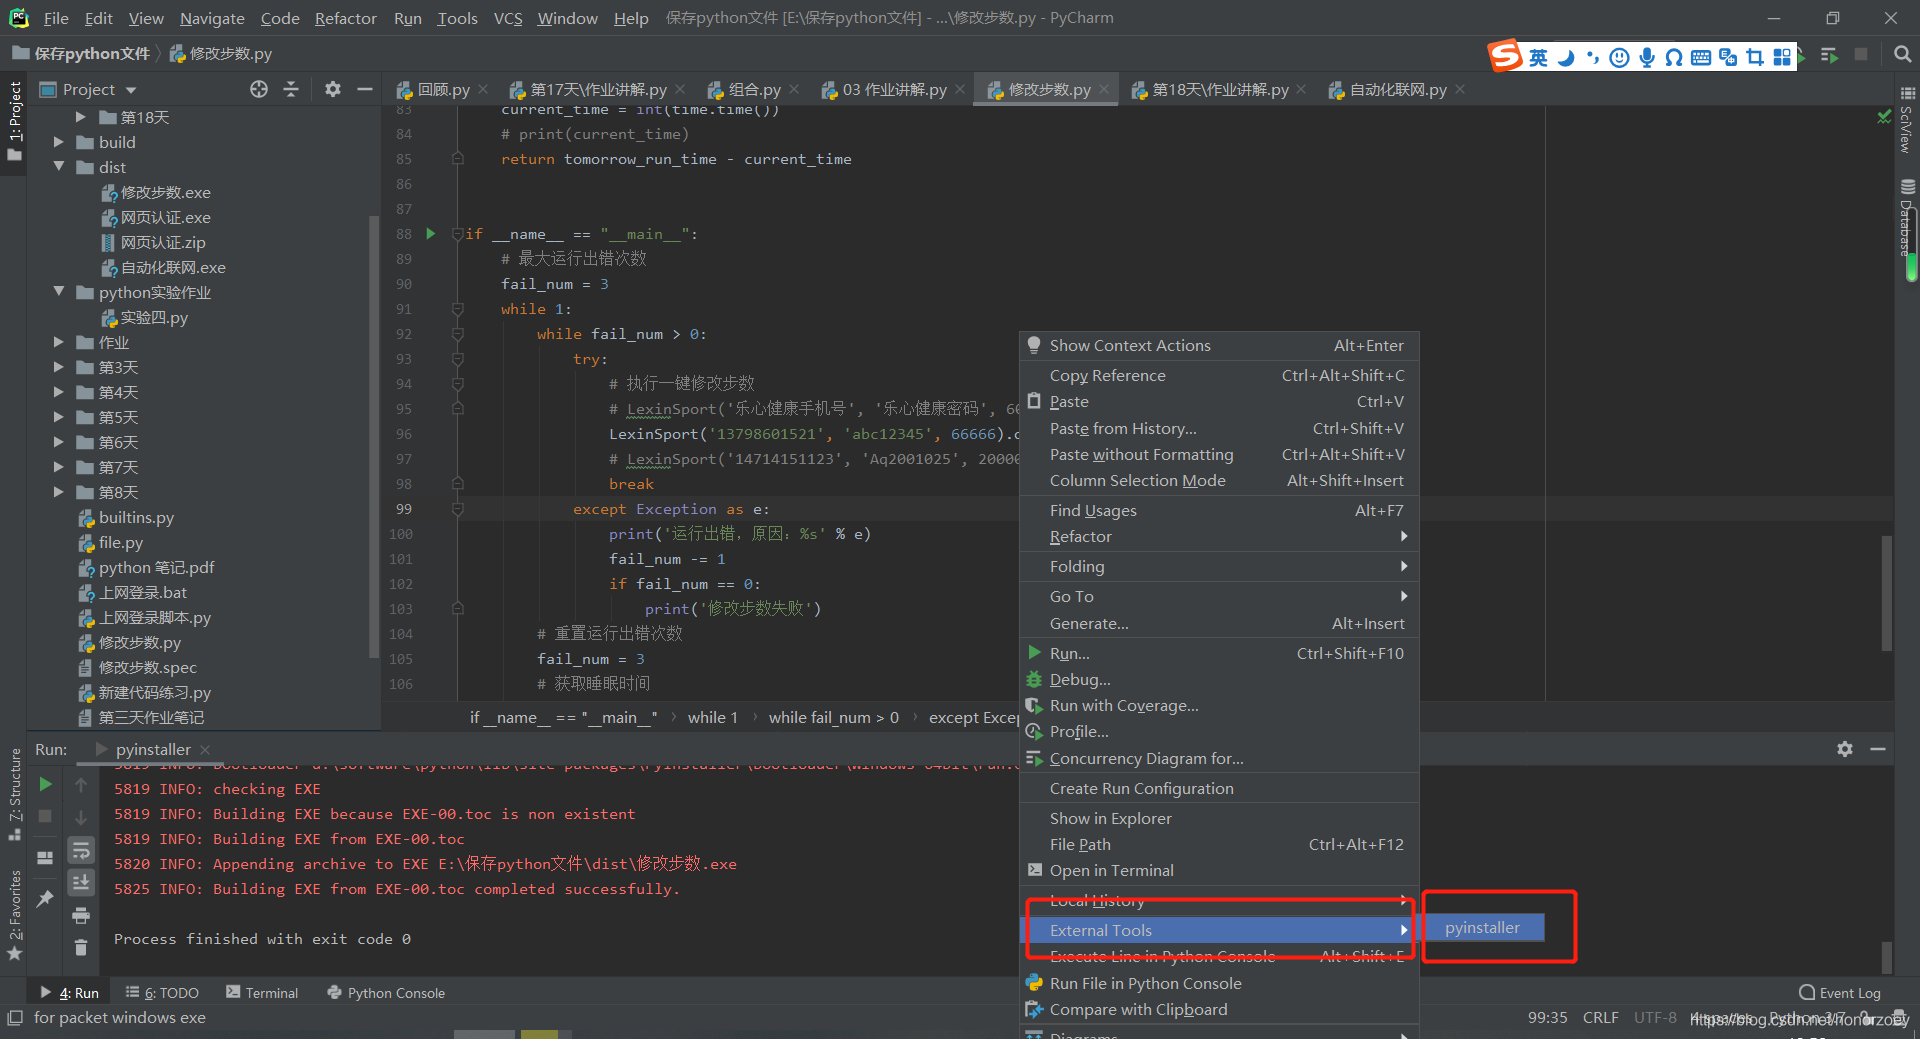Pin the Run tool window tab
1920x1039 pixels.
coord(45,897)
